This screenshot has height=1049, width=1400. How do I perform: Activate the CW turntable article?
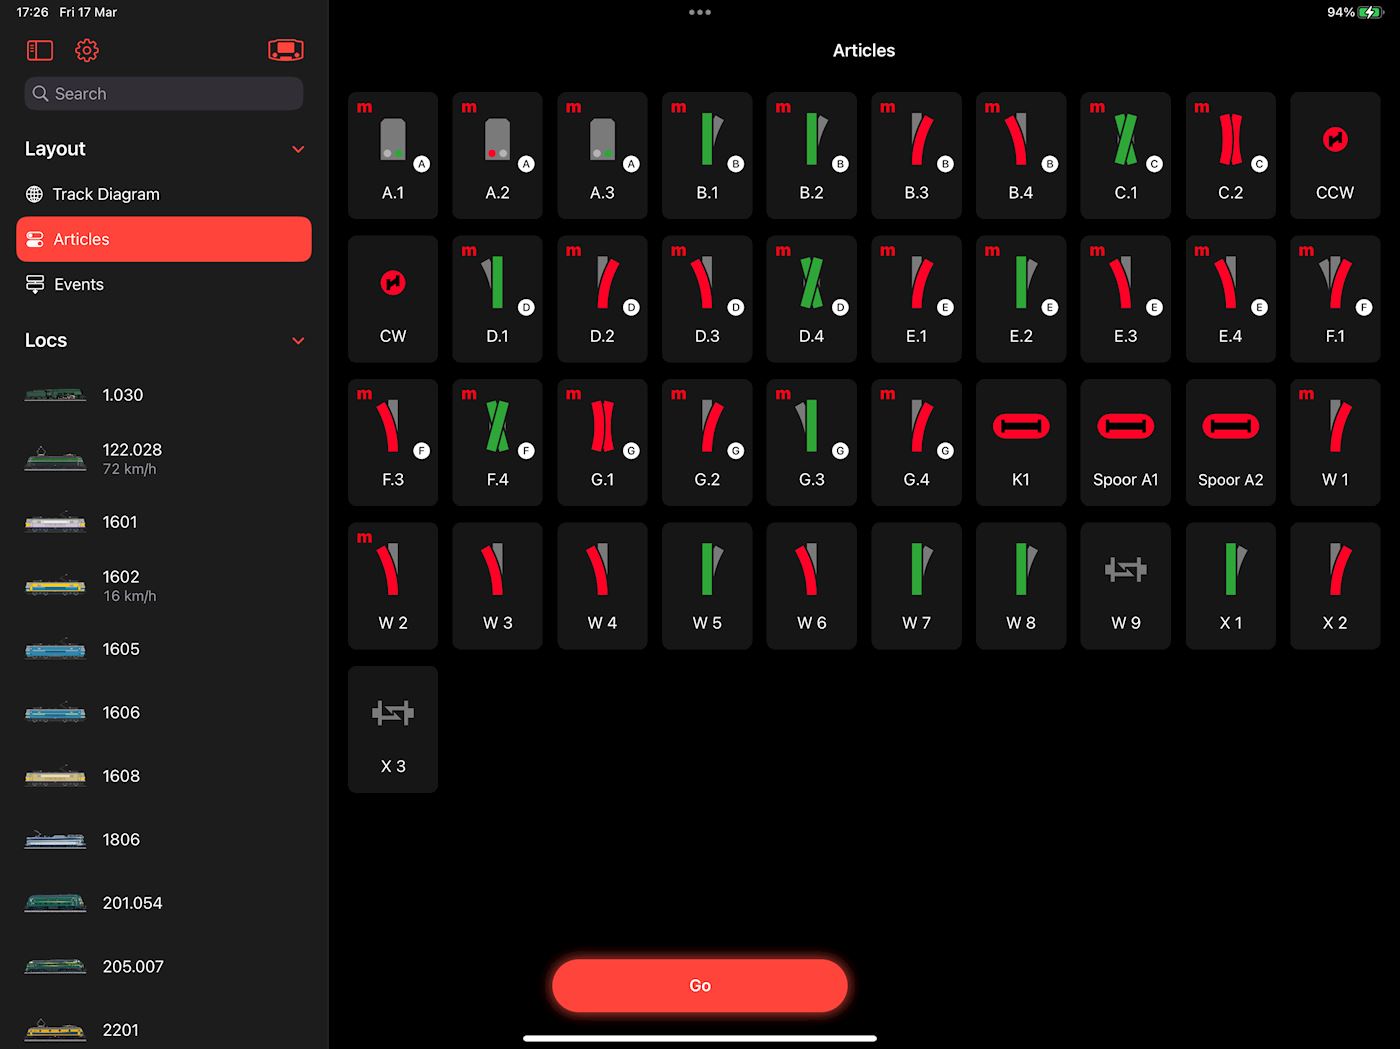pos(393,299)
